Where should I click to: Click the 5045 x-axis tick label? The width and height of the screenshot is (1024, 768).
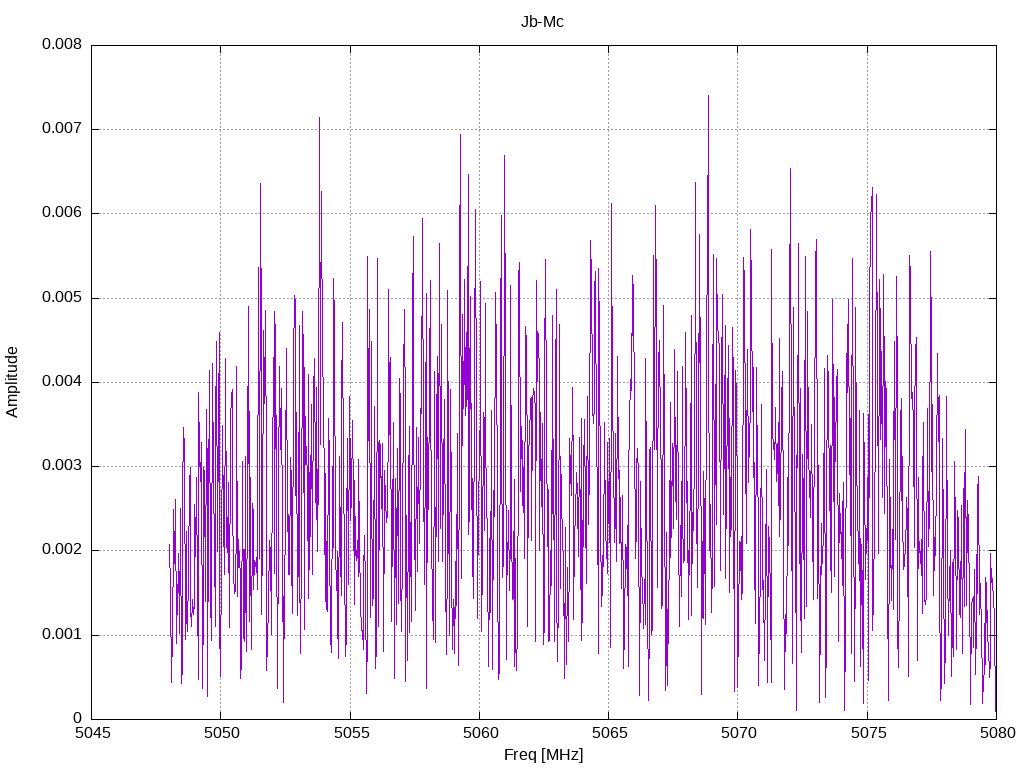[92, 733]
